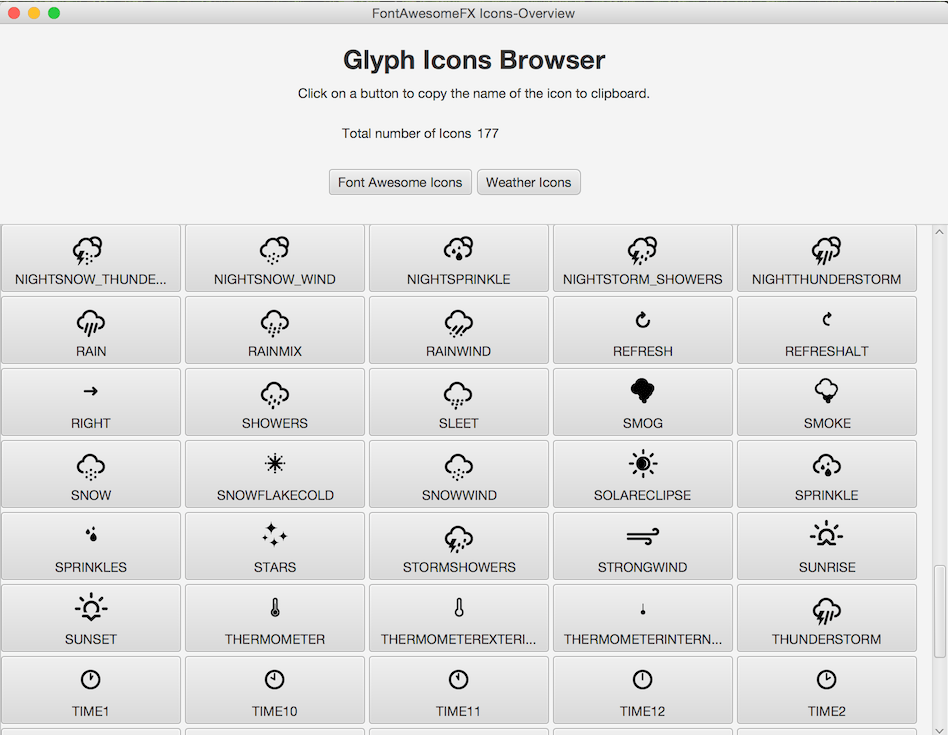
Task: Pick the SPRINKLES droplets icon
Action: 91,534
